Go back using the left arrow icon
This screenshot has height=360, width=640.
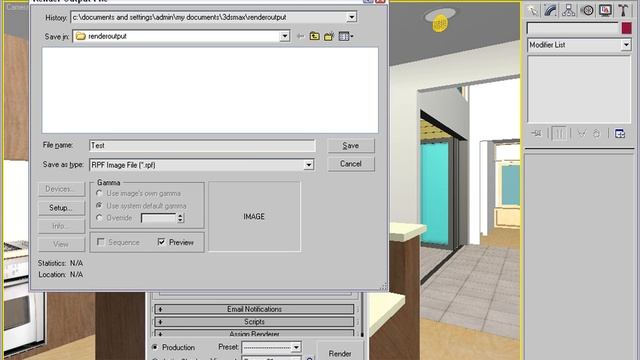click(300, 36)
